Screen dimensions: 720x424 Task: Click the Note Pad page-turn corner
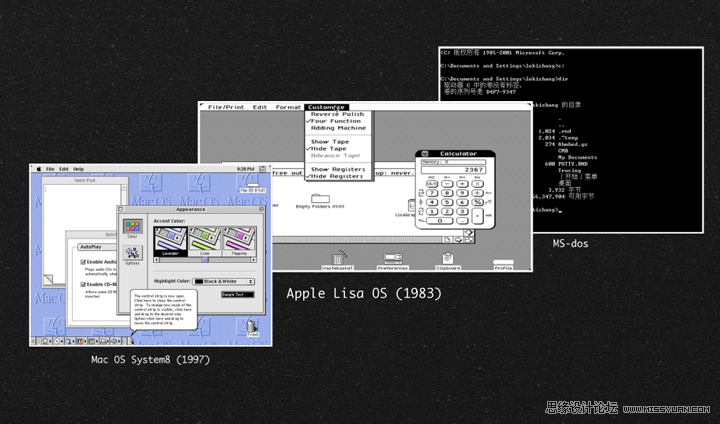point(48,278)
